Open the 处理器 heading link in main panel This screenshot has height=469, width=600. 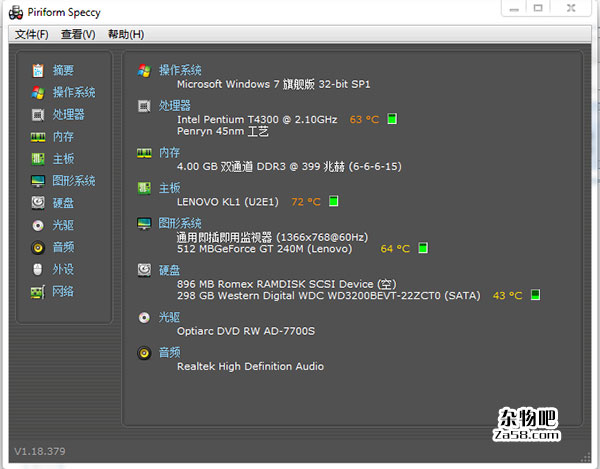click(175, 106)
